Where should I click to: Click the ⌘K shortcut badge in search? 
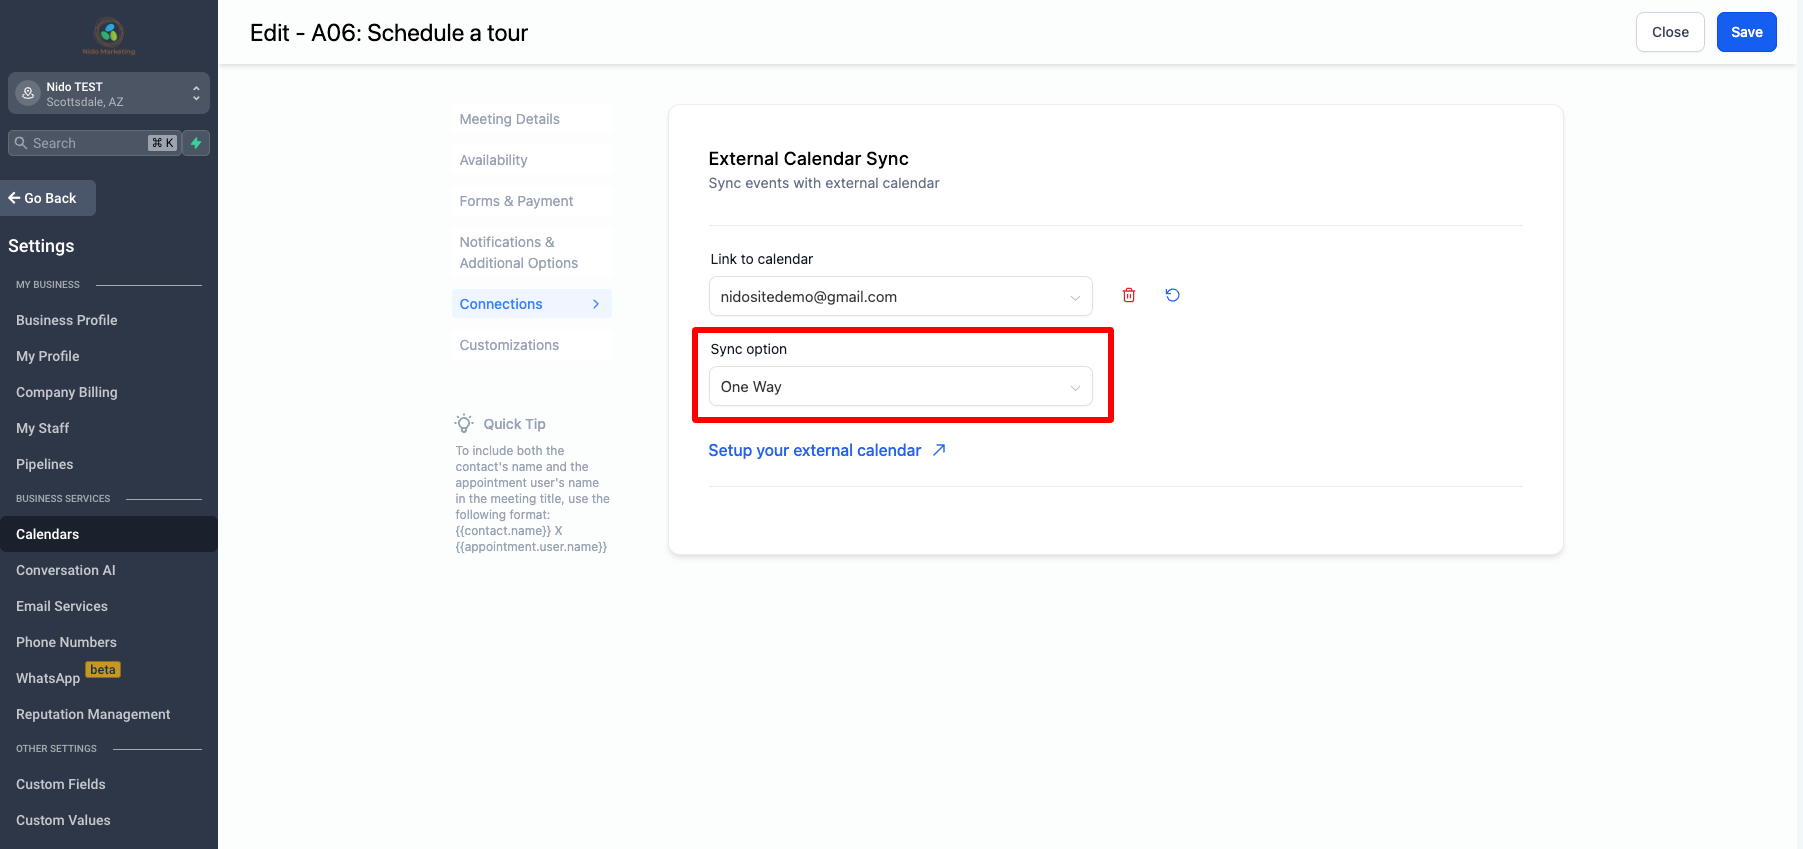point(162,143)
